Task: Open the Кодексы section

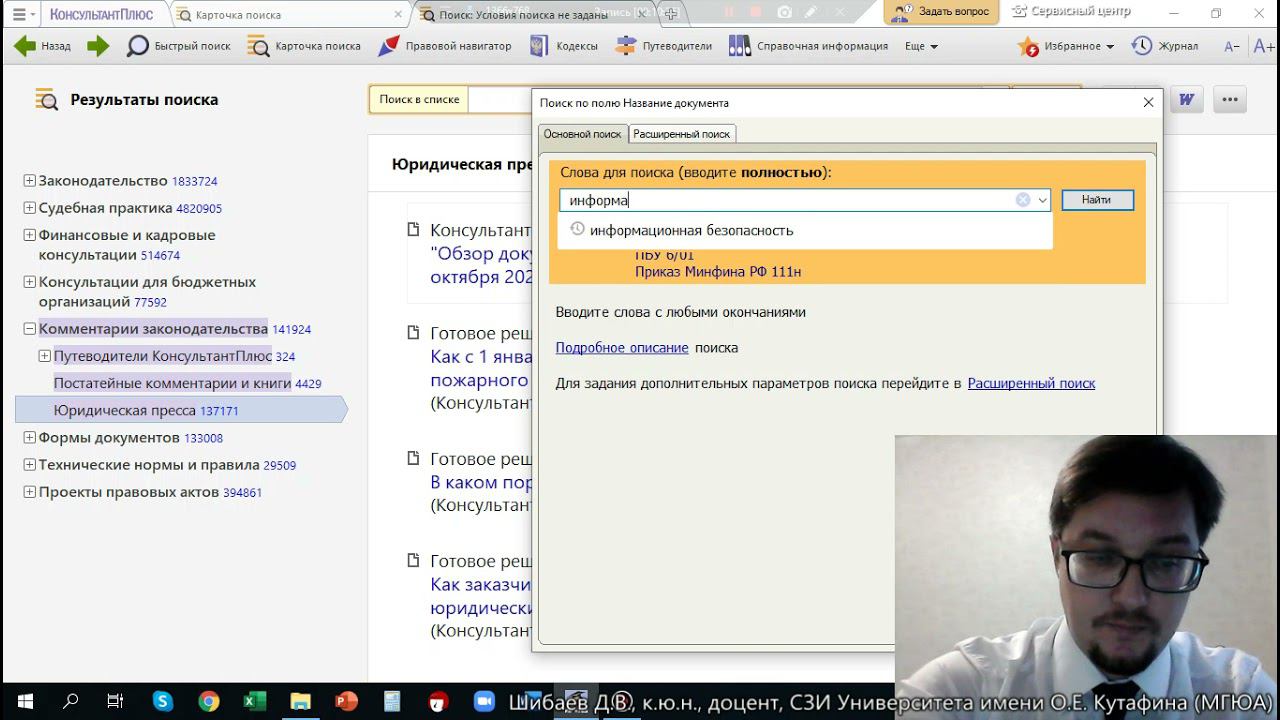Action: pyautogui.click(x=563, y=46)
